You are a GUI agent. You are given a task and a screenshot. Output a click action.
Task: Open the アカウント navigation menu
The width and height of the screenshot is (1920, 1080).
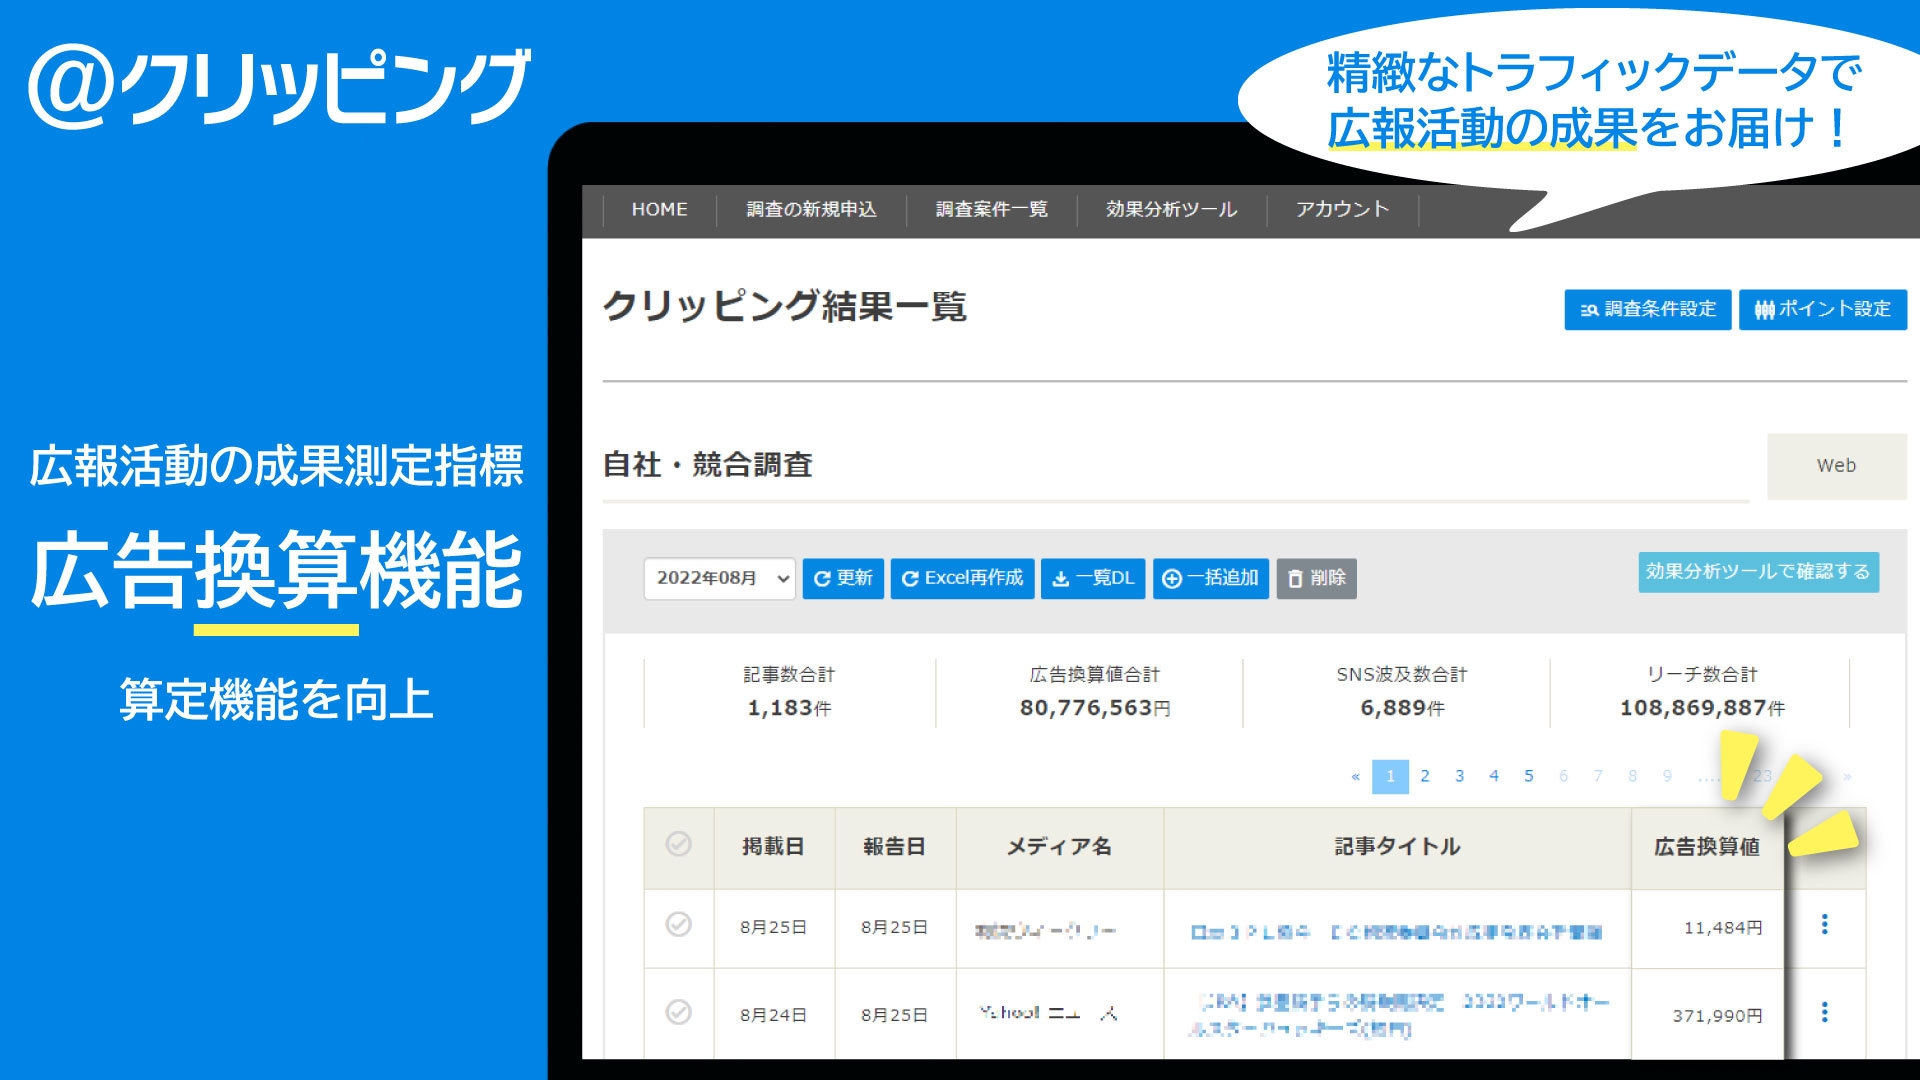[1342, 210]
